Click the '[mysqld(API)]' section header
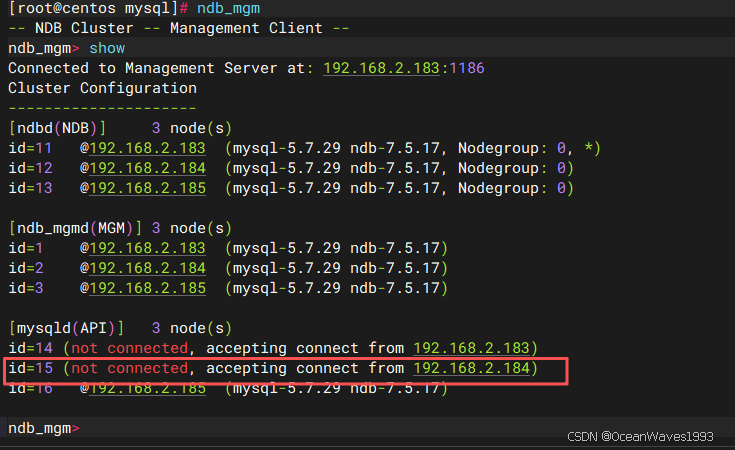 click(67, 328)
